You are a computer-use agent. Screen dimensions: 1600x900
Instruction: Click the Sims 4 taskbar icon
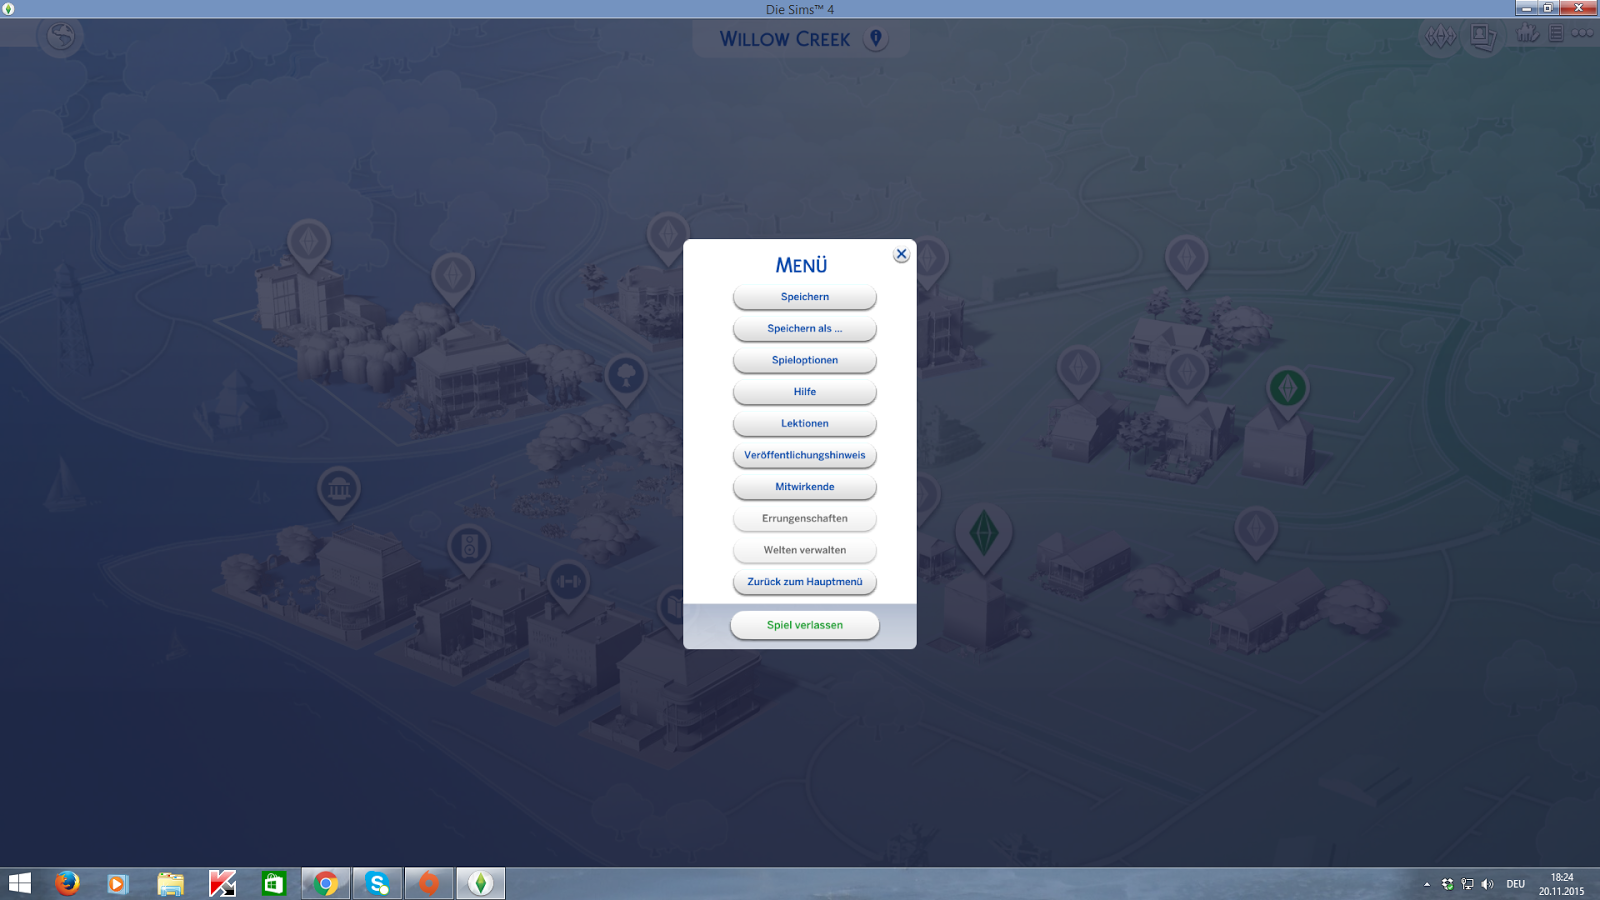tap(481, 883)
